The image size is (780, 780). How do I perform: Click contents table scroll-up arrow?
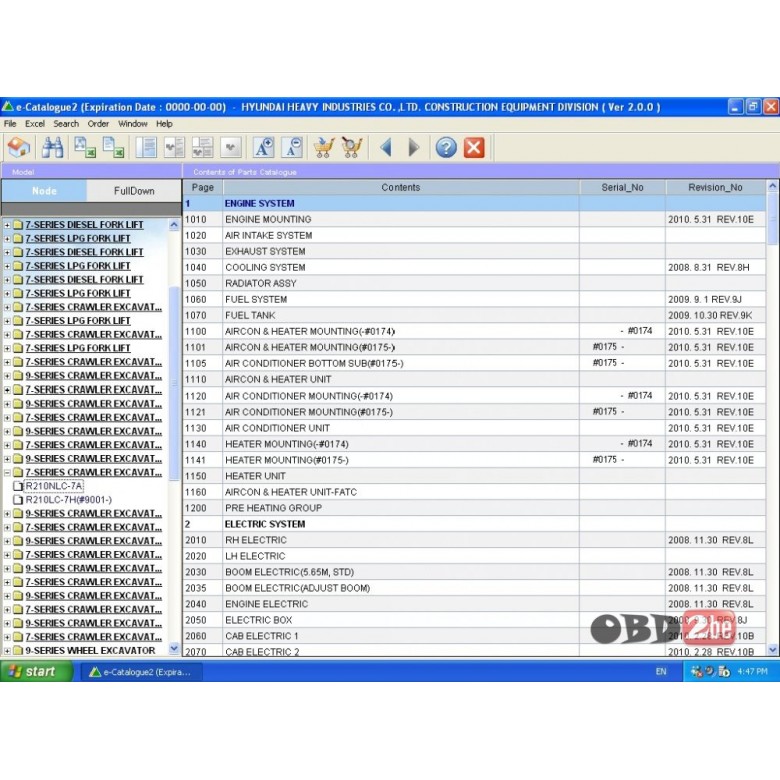pos(772,186)
